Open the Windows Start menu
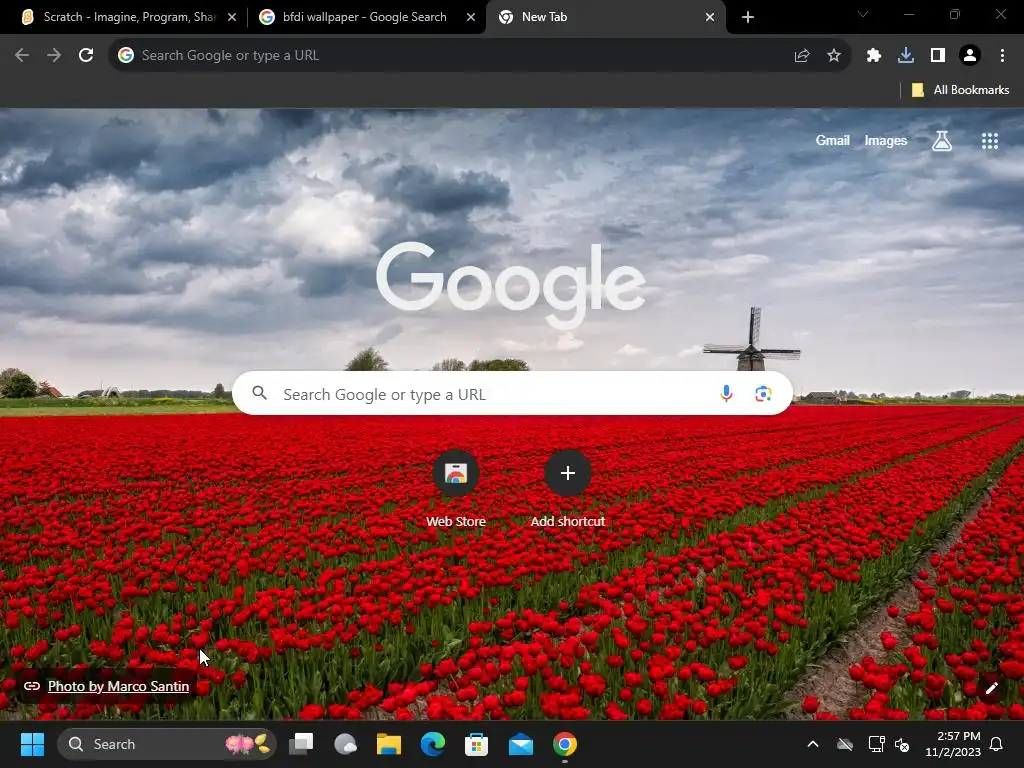The height and width of the screenshot is (768, 1024). coord(32,744)
